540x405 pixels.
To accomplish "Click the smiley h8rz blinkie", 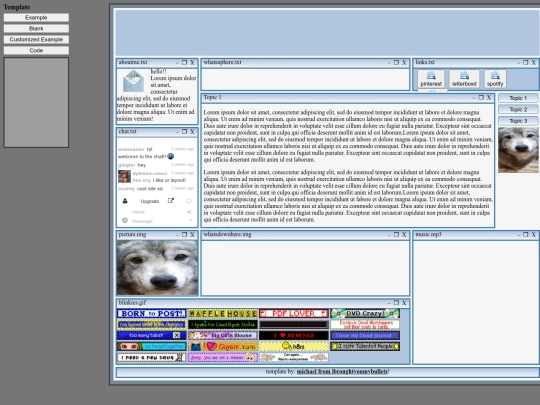I will tap(294, 346).
